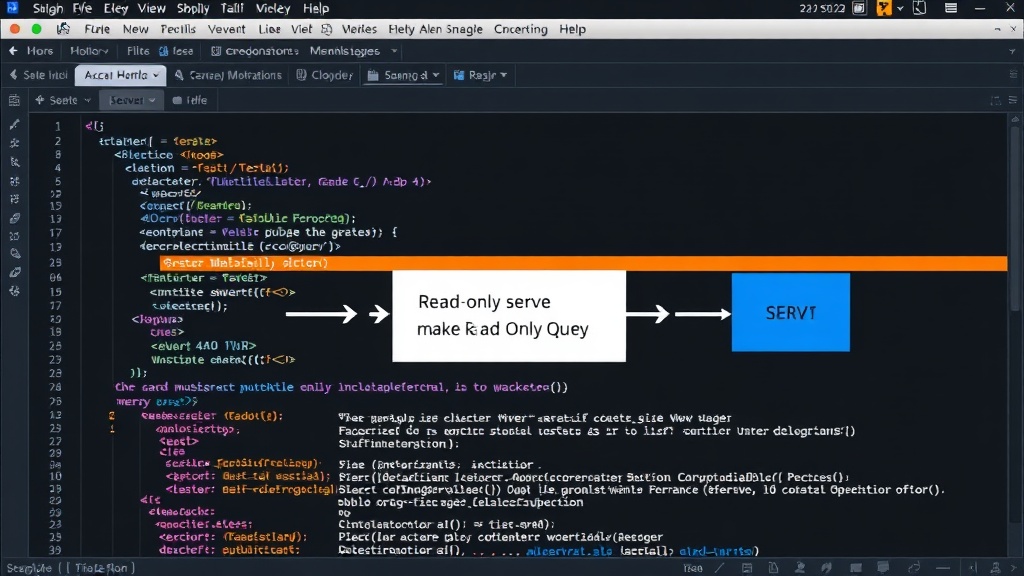Click the scroll-up arrow of editor scrollbar

[x=1015, y=120]
